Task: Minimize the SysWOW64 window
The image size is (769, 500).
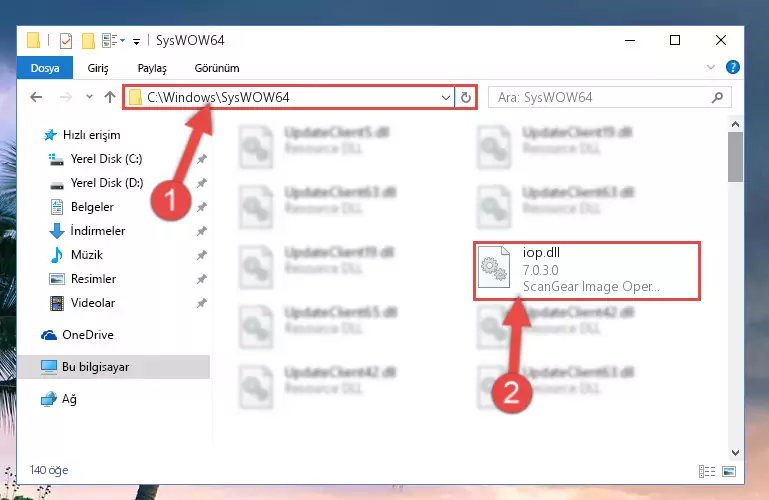Action: click(630, 40)
